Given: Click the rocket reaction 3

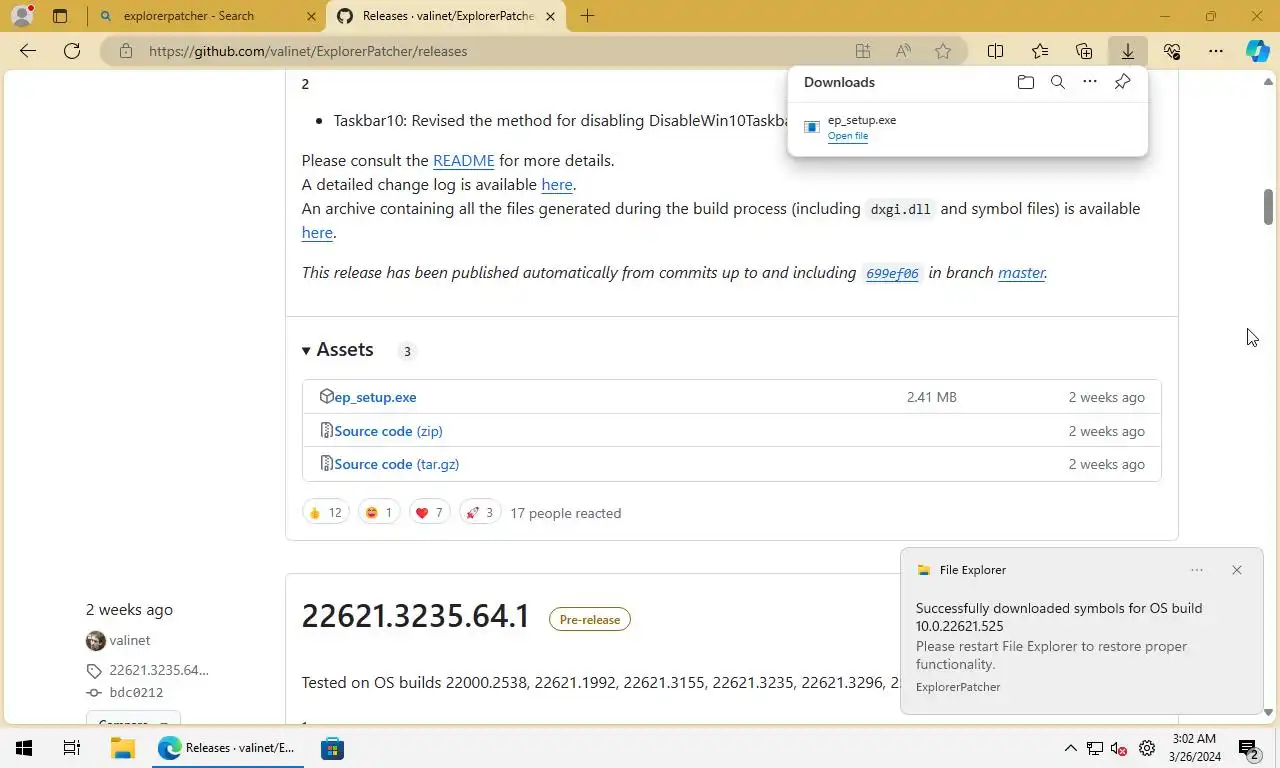Looking at the screenshot, I should tap(479, 513).
